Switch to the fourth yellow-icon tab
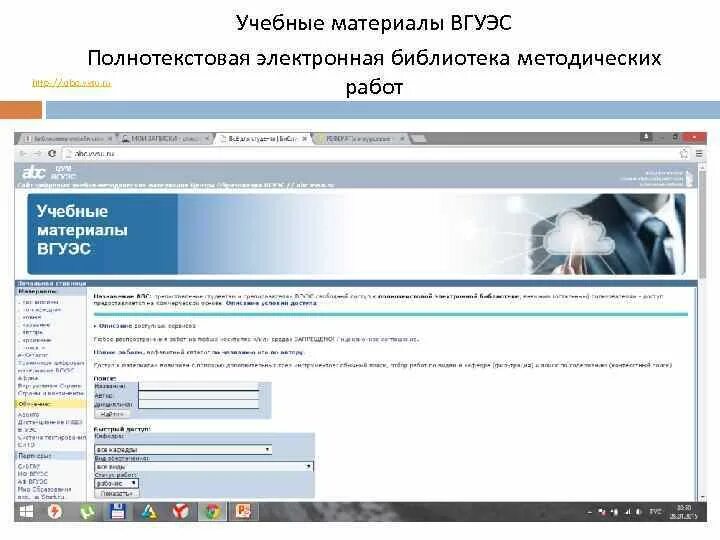 coord(359,138)
